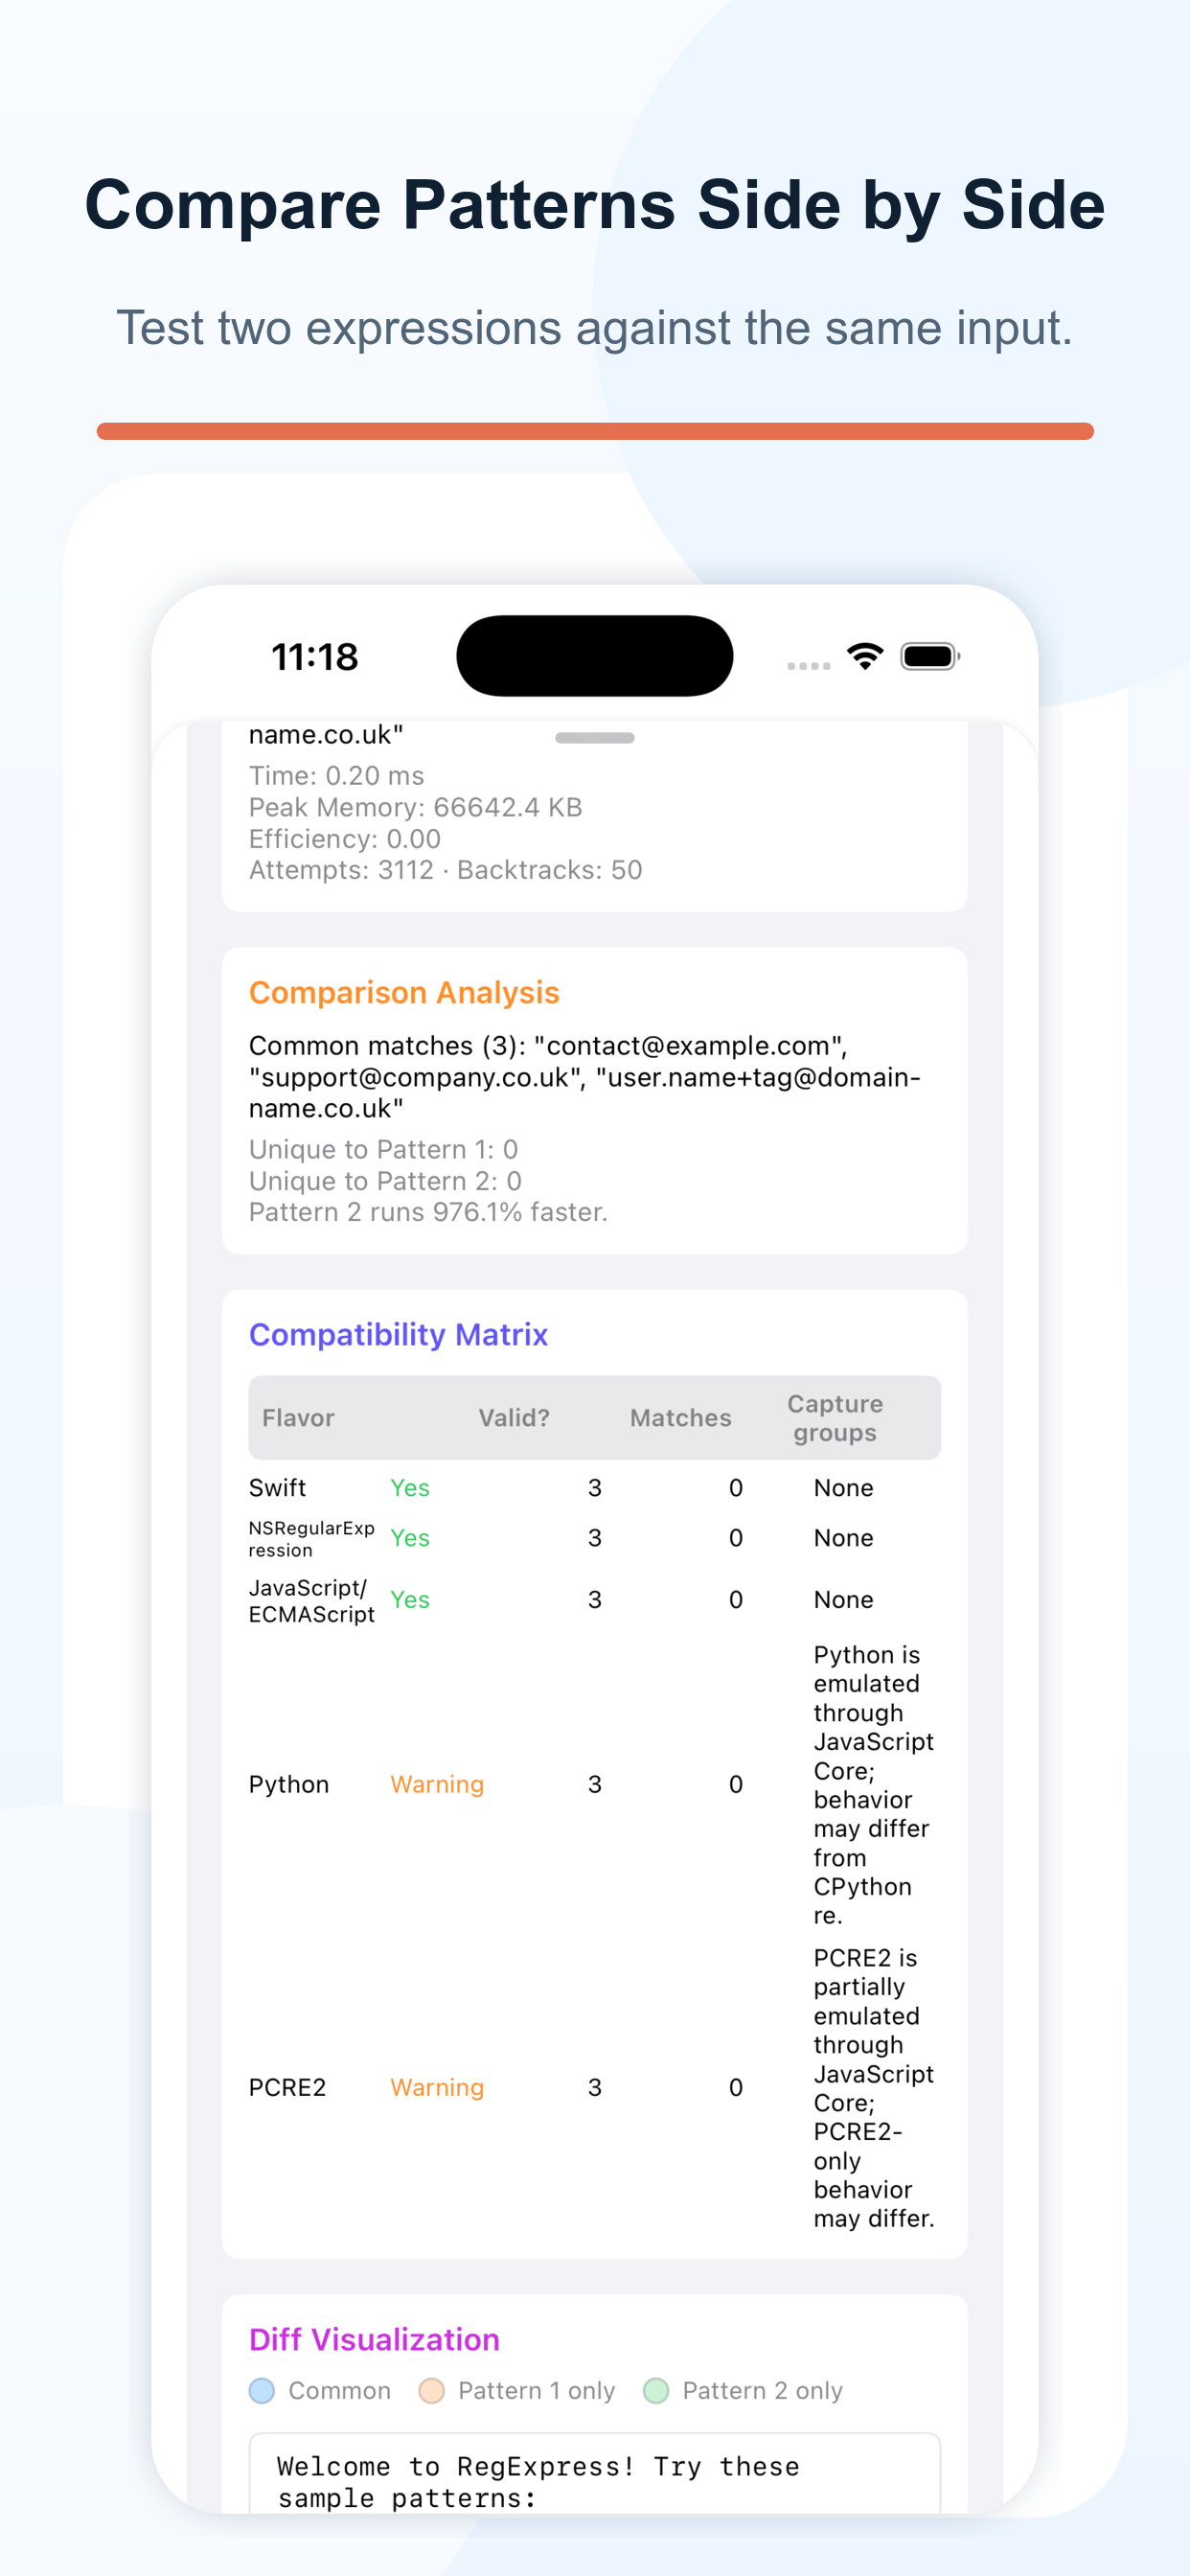Select the Matches column header
The width and height of the screenshot is (1190, 2576).
680,1417
